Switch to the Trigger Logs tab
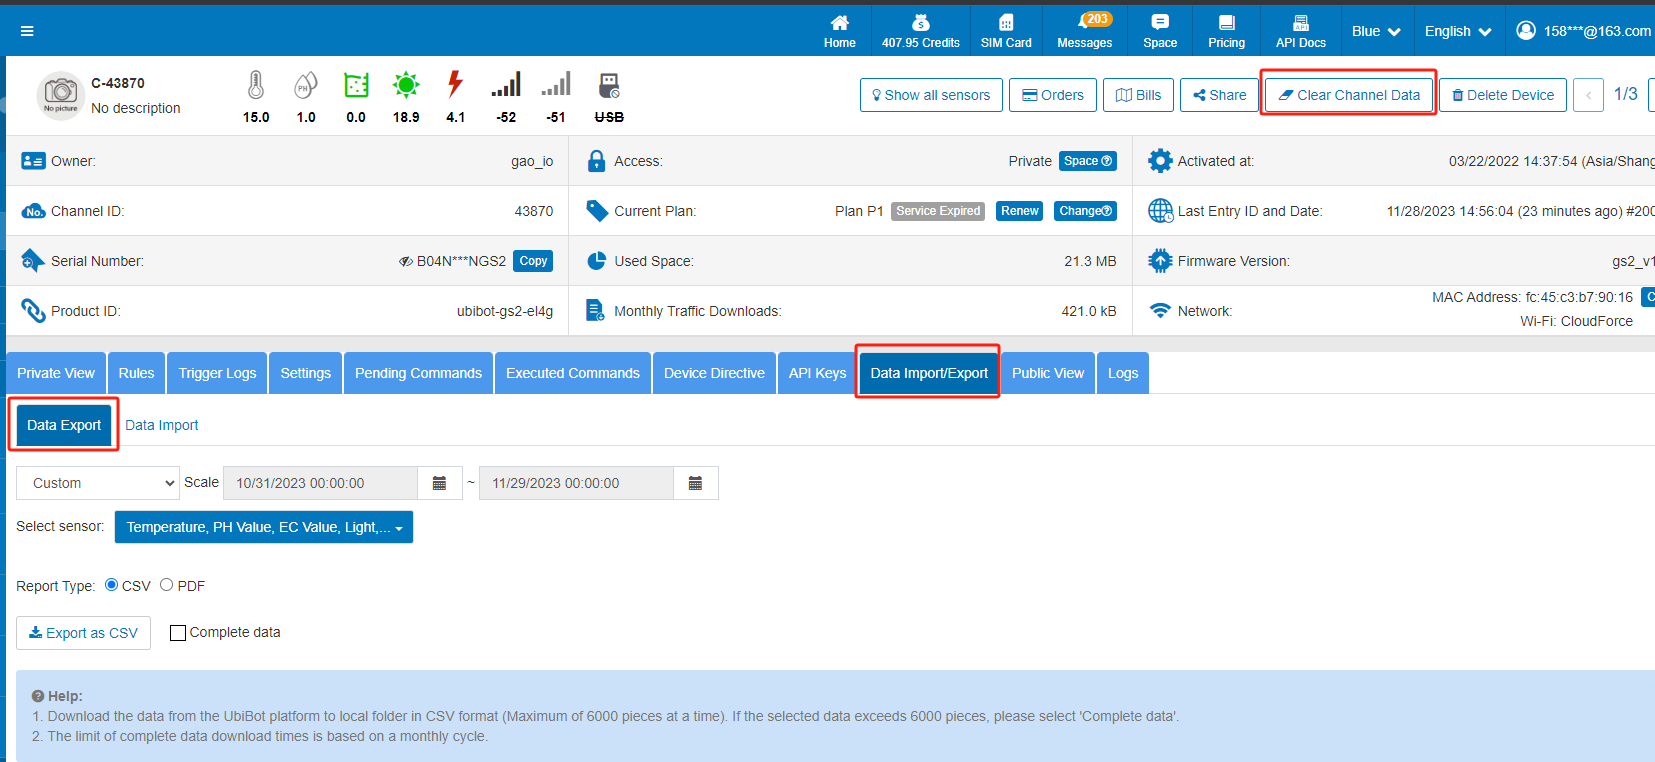Screen dimensions: 1655x762 coord(217,373)
